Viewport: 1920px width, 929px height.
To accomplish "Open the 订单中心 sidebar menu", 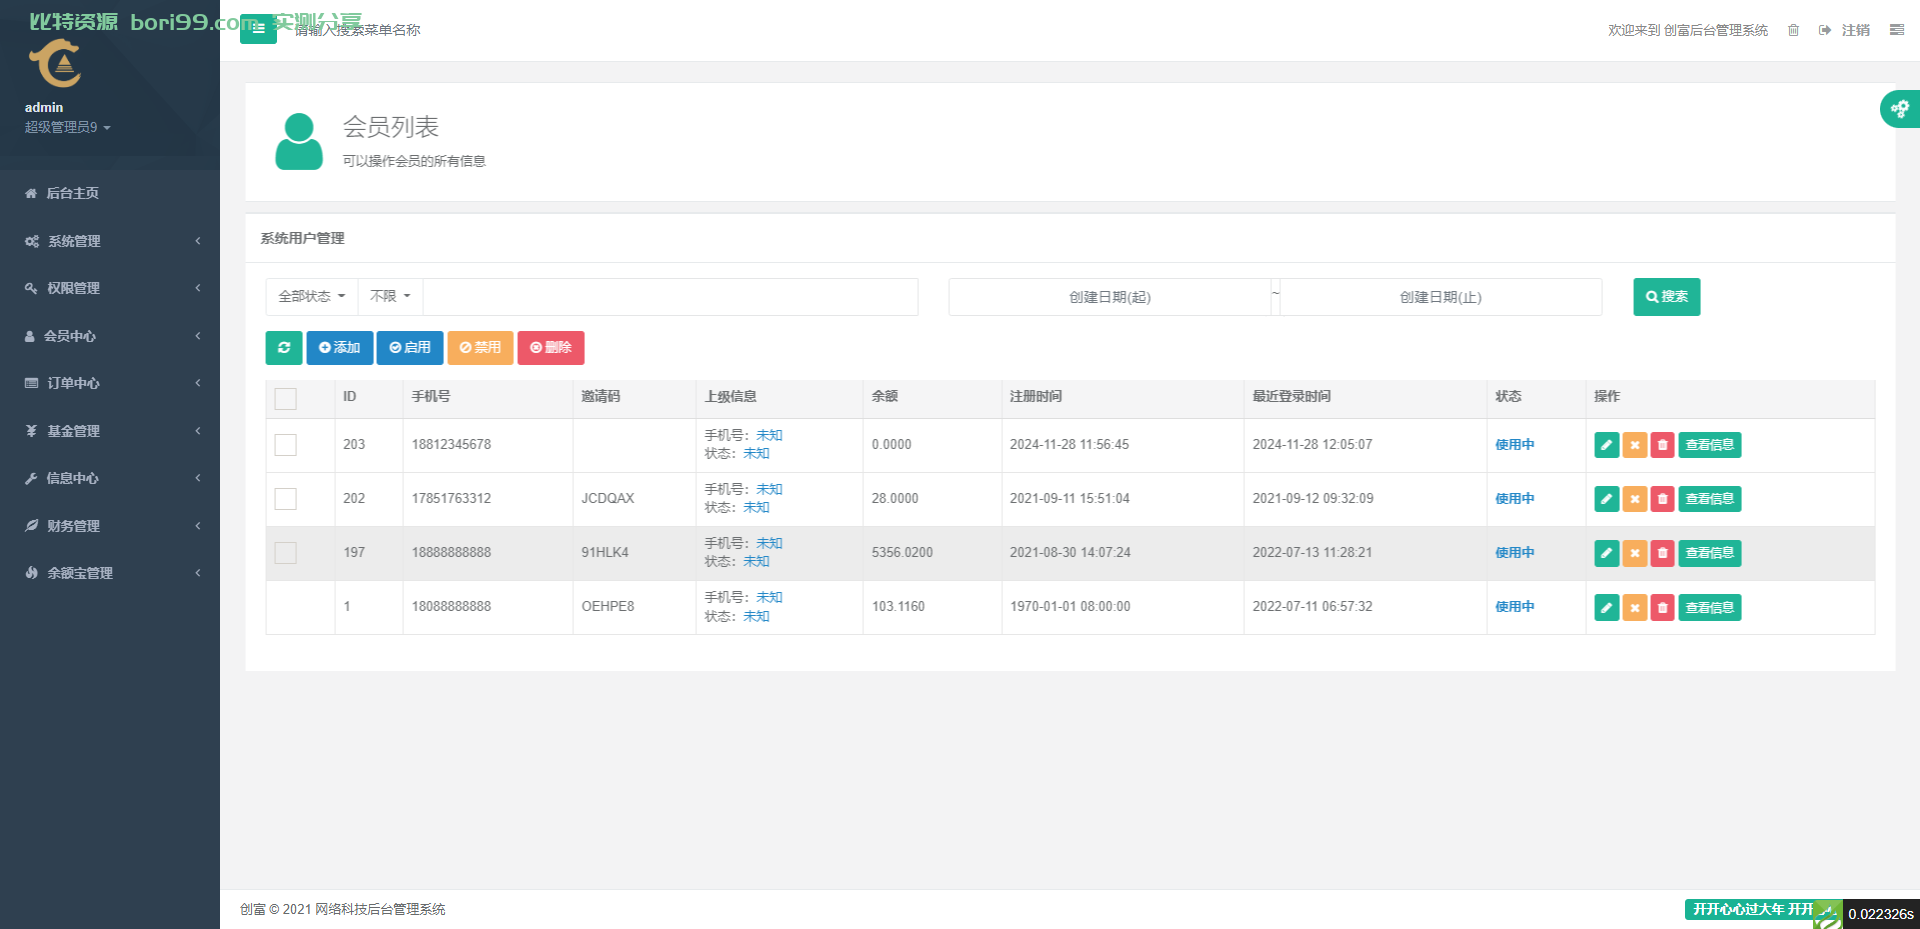I will 110,383.
